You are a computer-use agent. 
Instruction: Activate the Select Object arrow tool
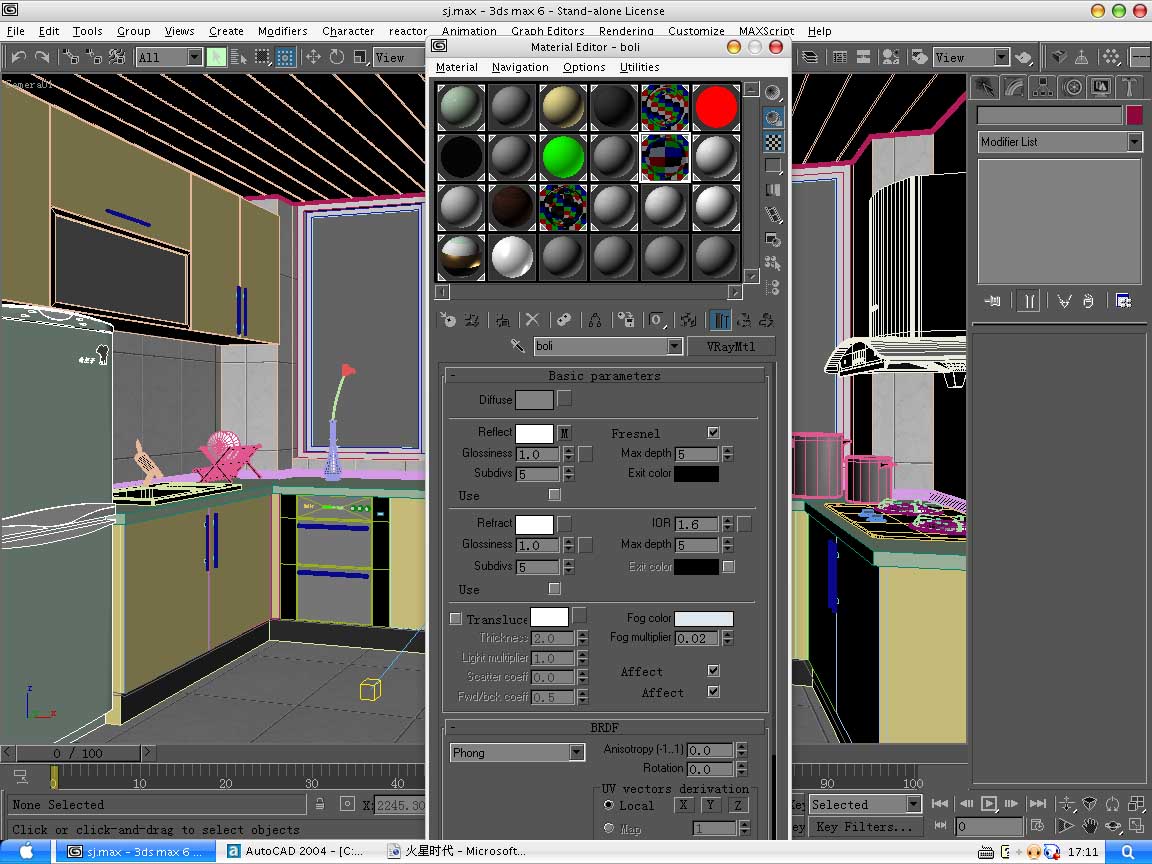point(216,57)
